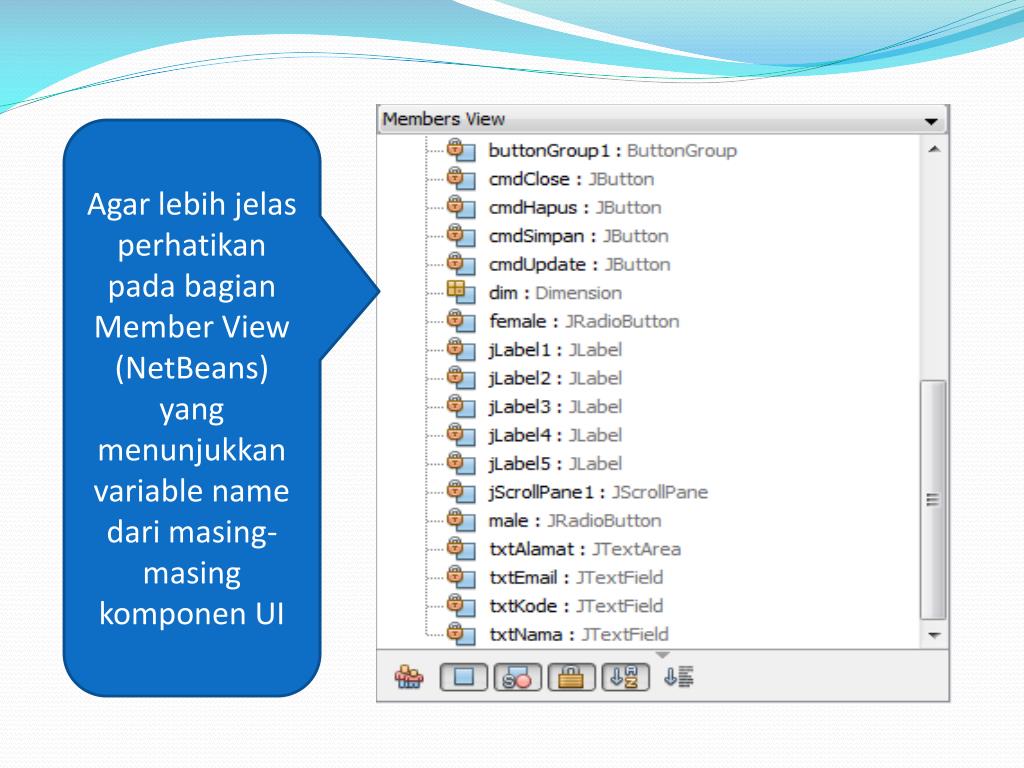Click the field icon beside cmdSimpan
The height and width of the screenshot is (768, 1024).
461,236
